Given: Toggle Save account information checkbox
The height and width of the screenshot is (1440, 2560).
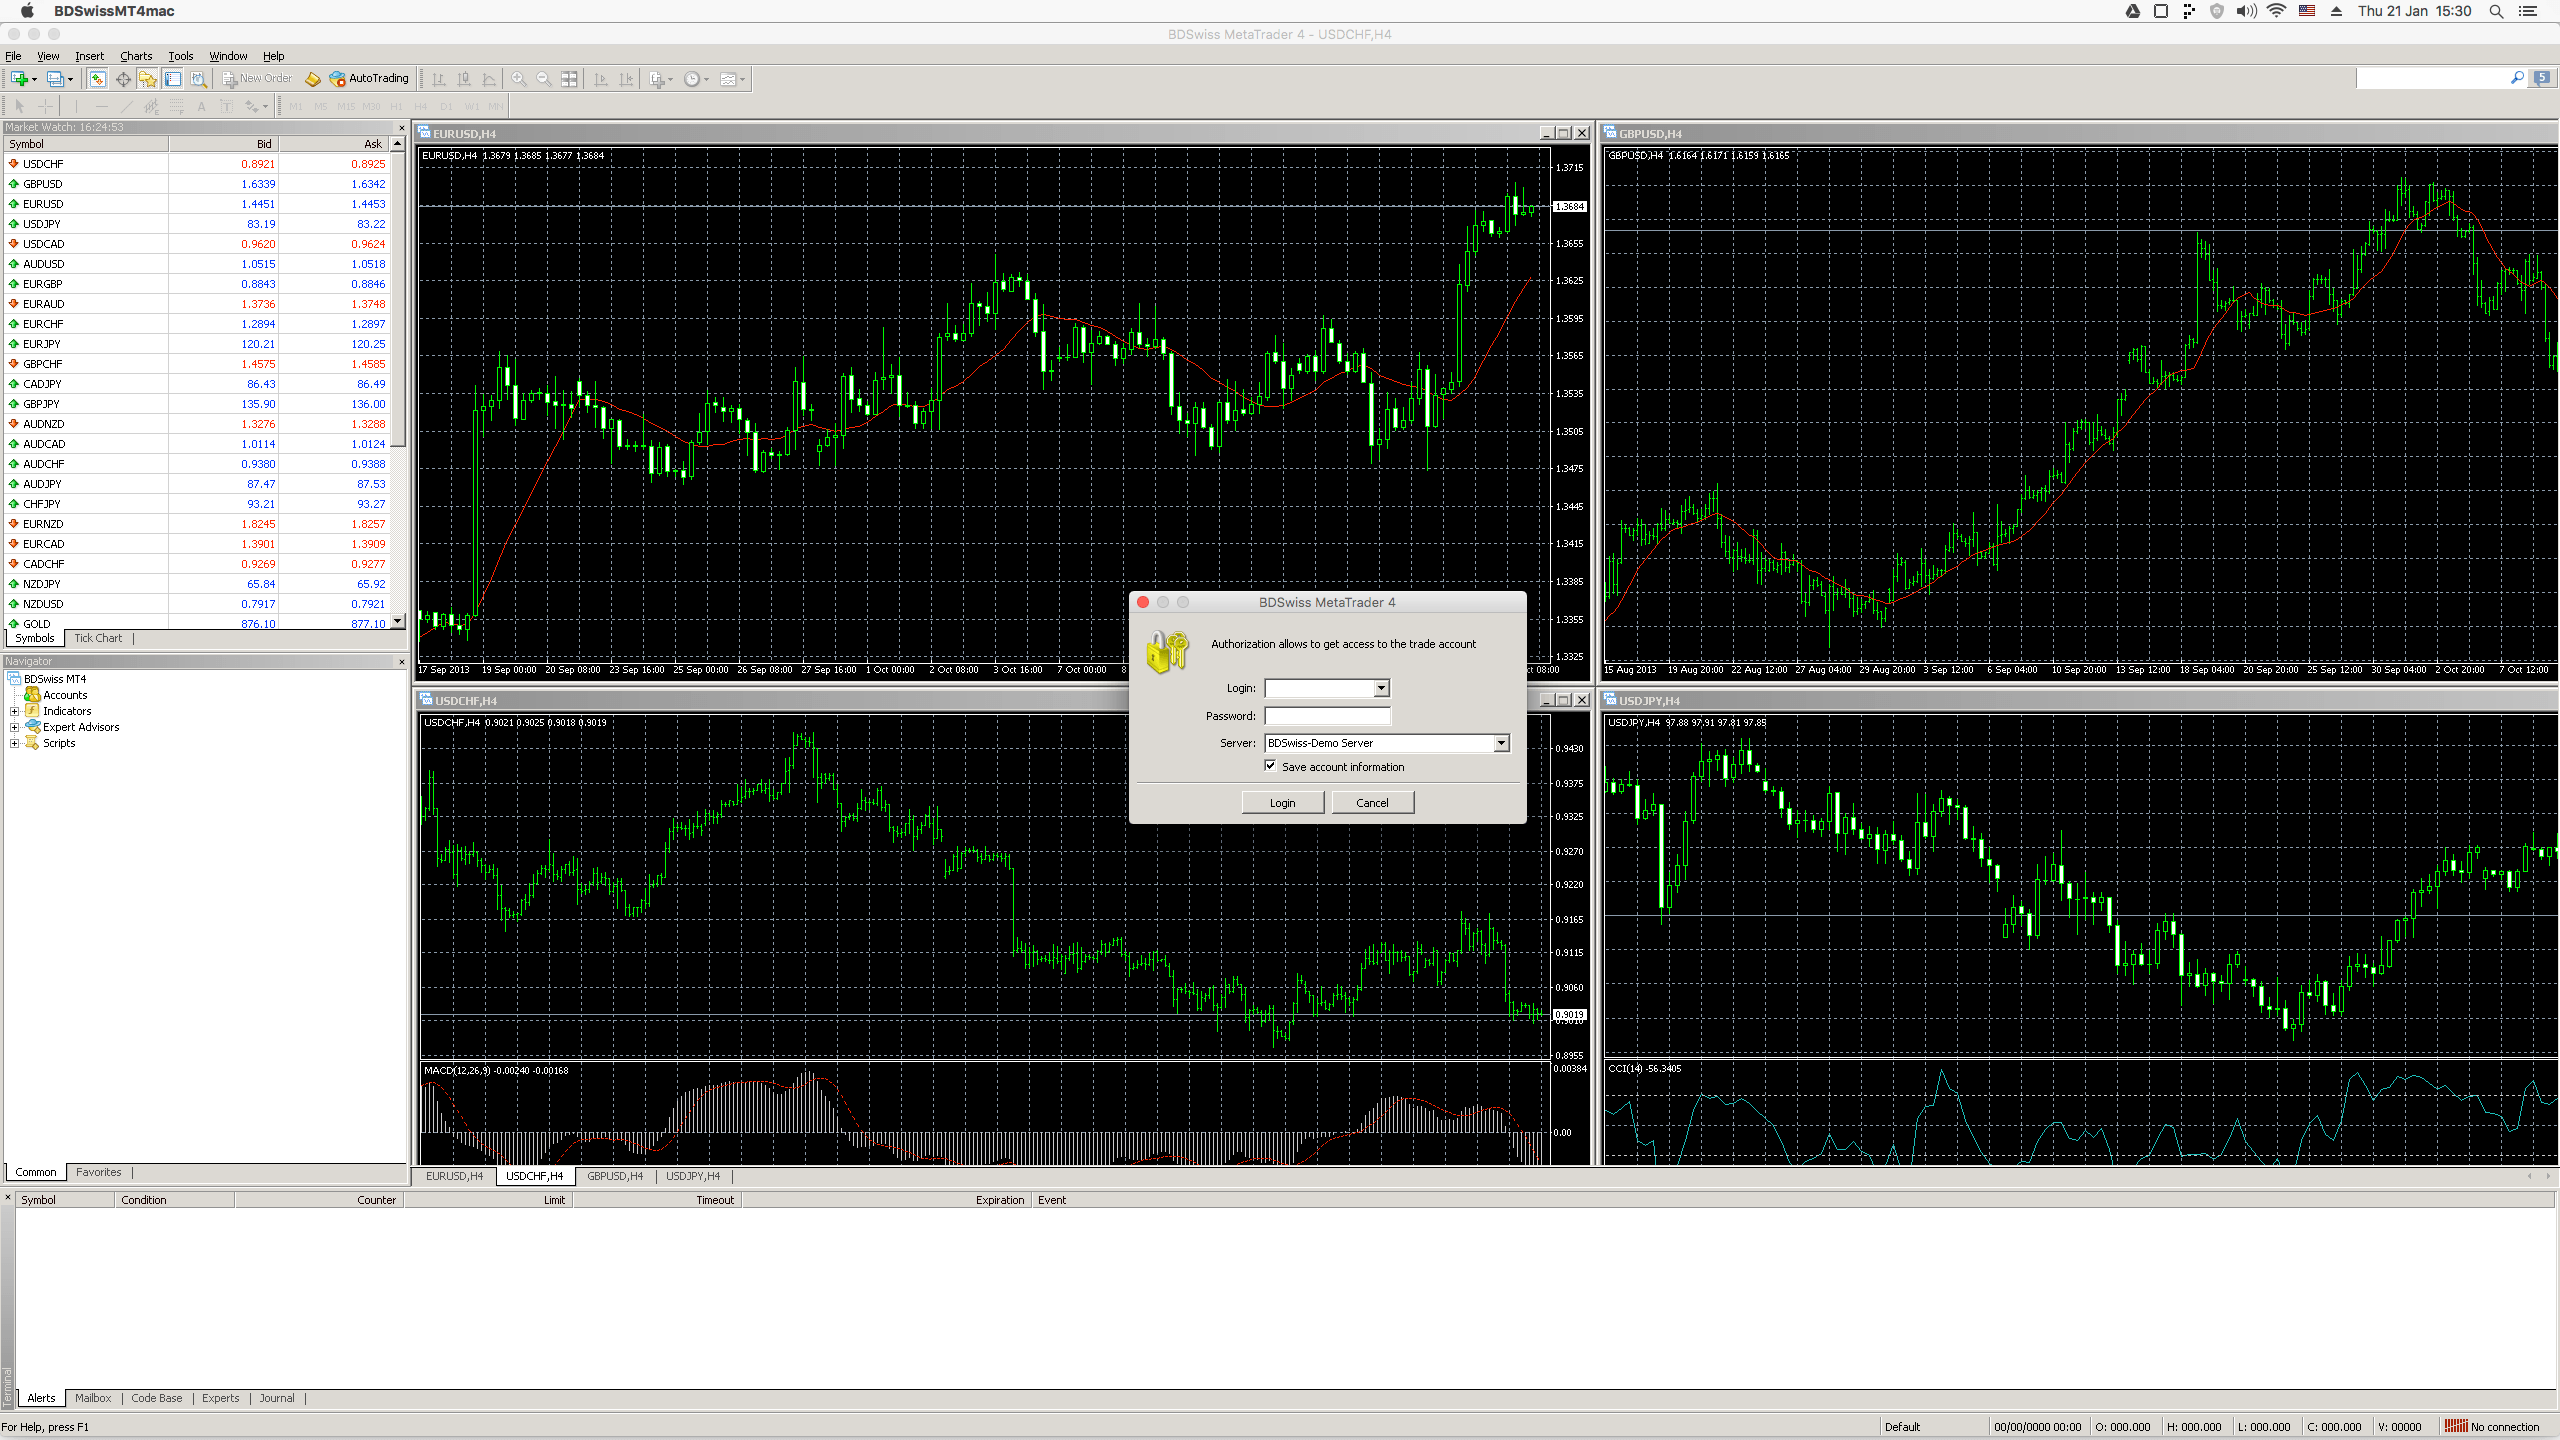Looking at the screenshot, I should 1268,765.
